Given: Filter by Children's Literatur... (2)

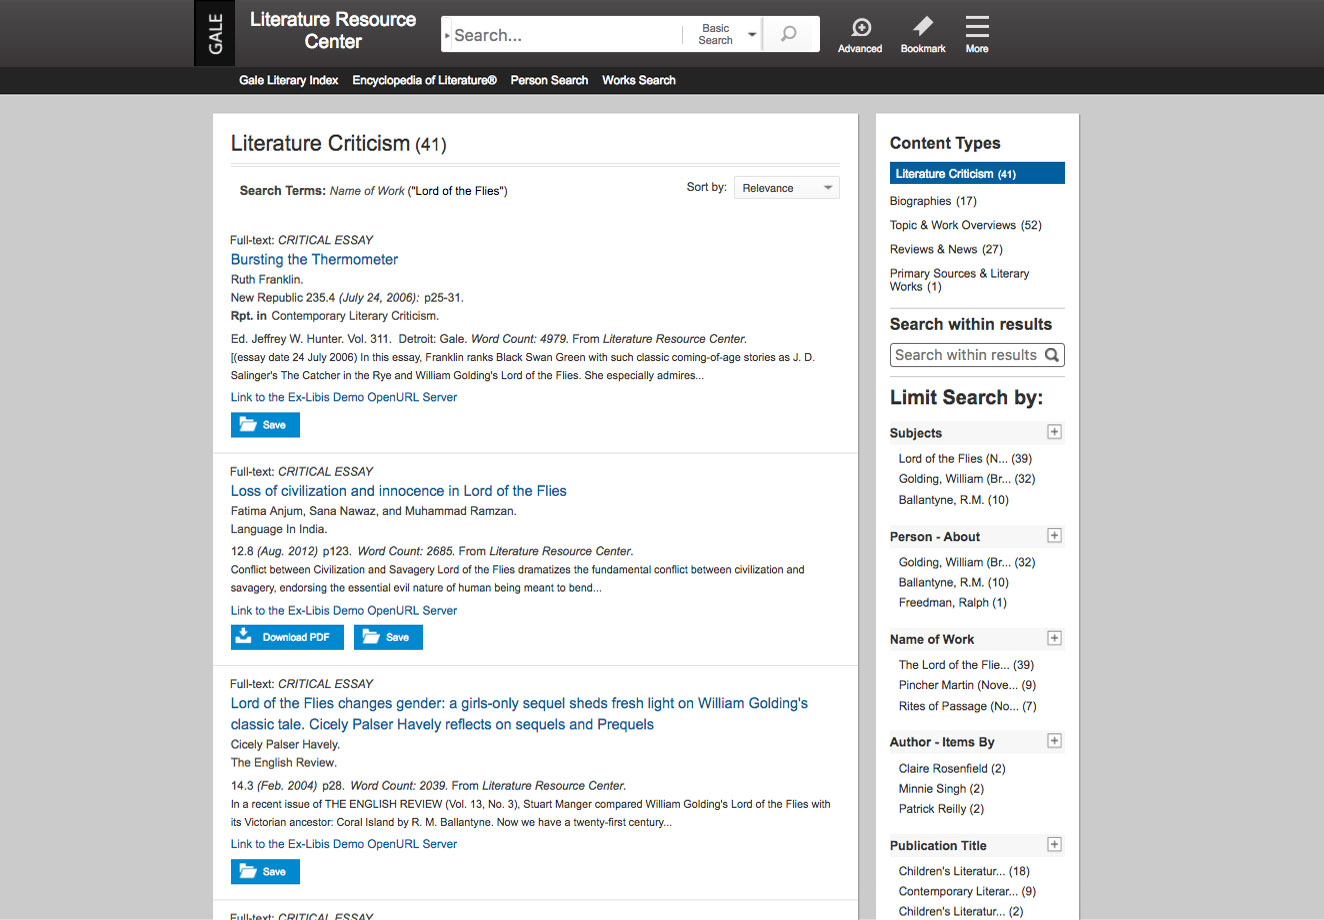Looking at the screenshot, I should (x=961, y=912).
